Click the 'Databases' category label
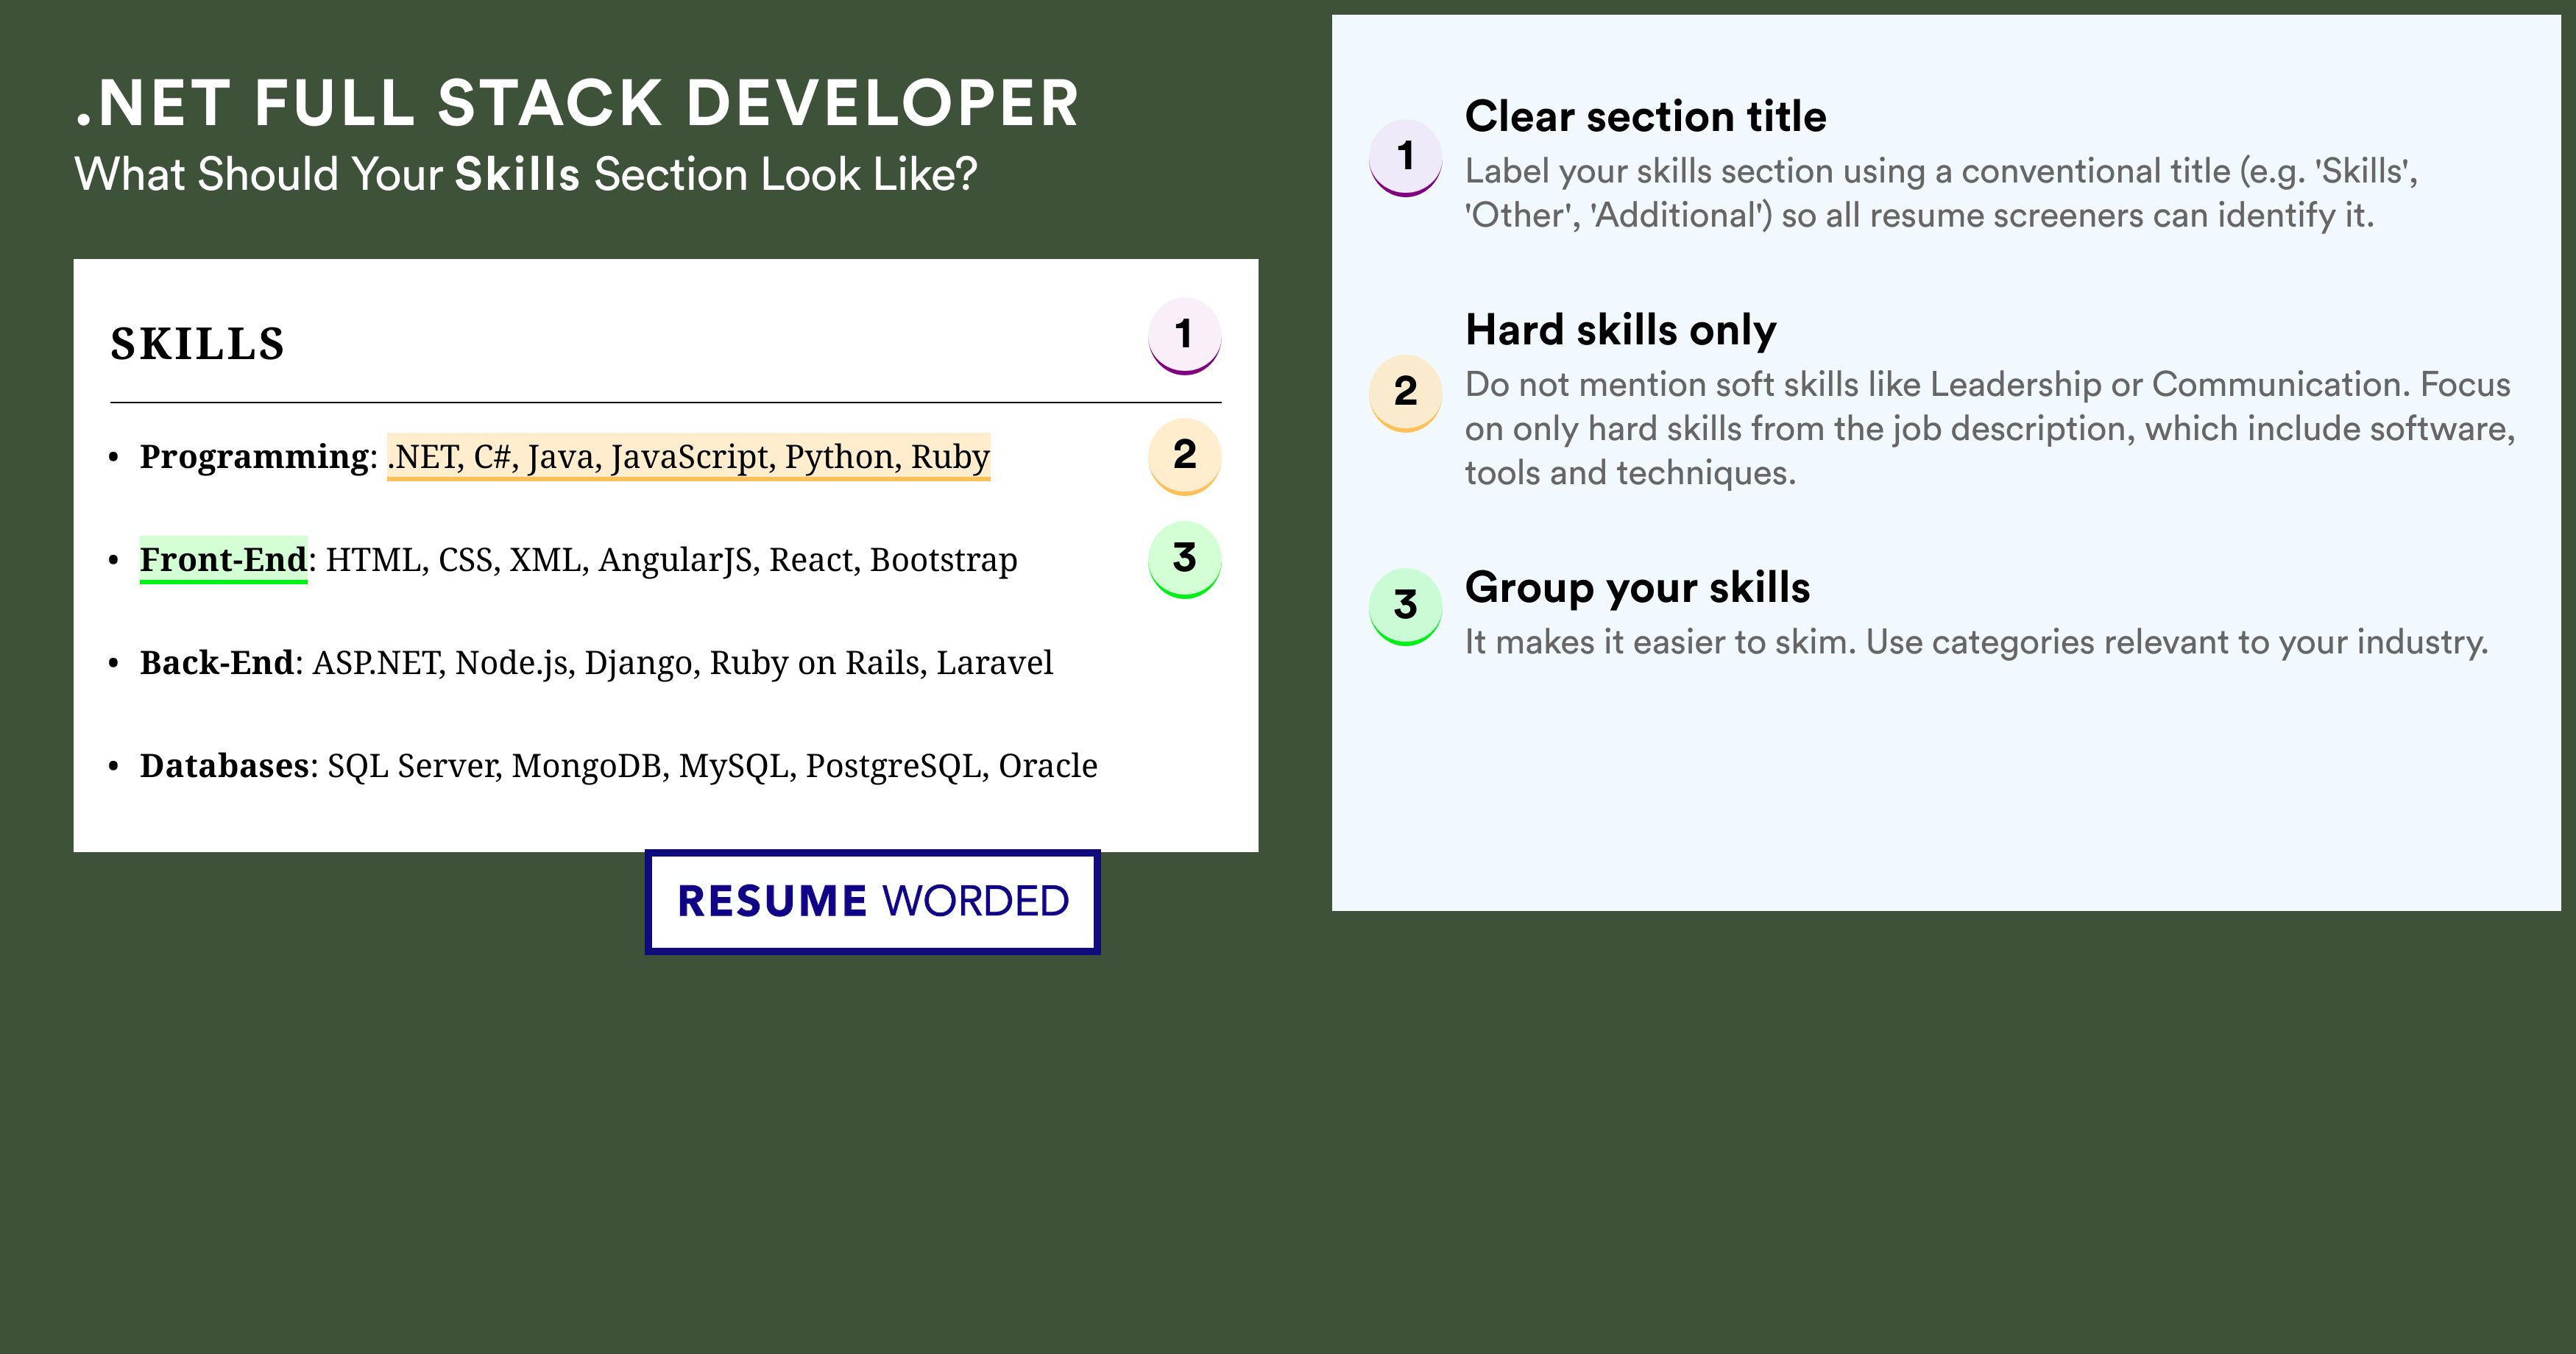Image resolution: width=2576 pixels, height=1354 pixels. pos(225,766)
